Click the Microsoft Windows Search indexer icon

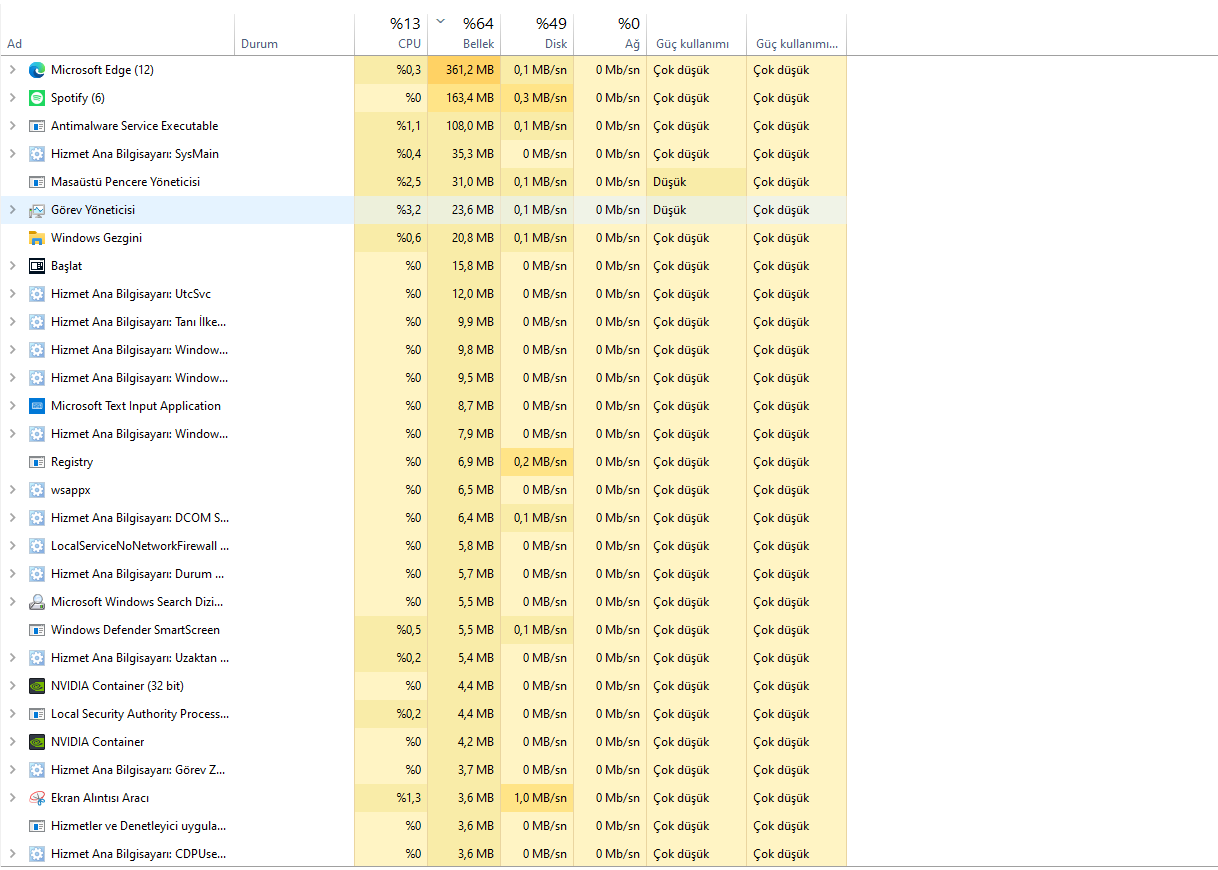[37, 602]
